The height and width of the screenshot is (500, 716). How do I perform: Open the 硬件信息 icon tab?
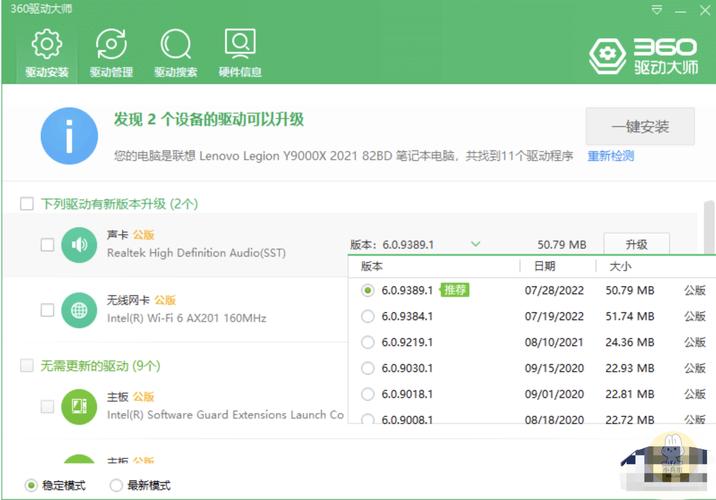pyautogui.click(x=240, y=53)
